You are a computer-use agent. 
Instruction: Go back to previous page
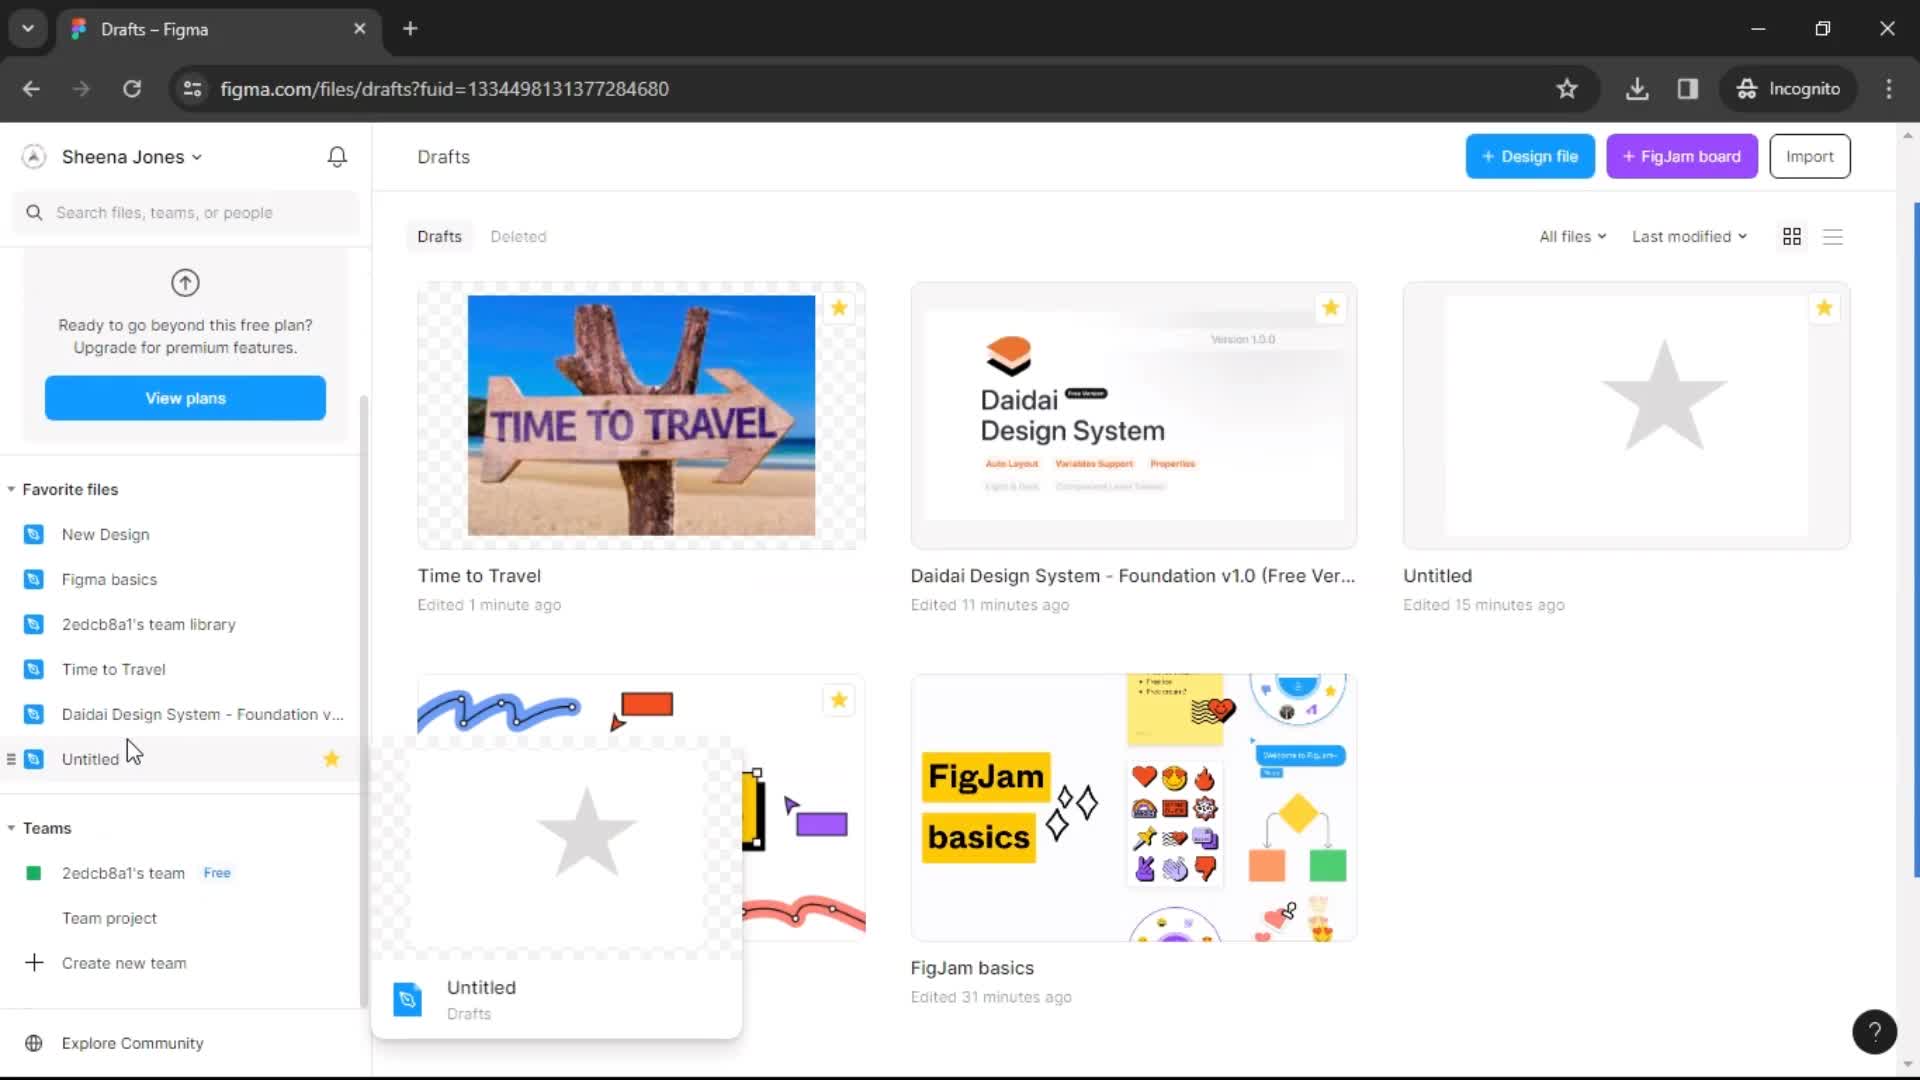[x=31, y=89]
